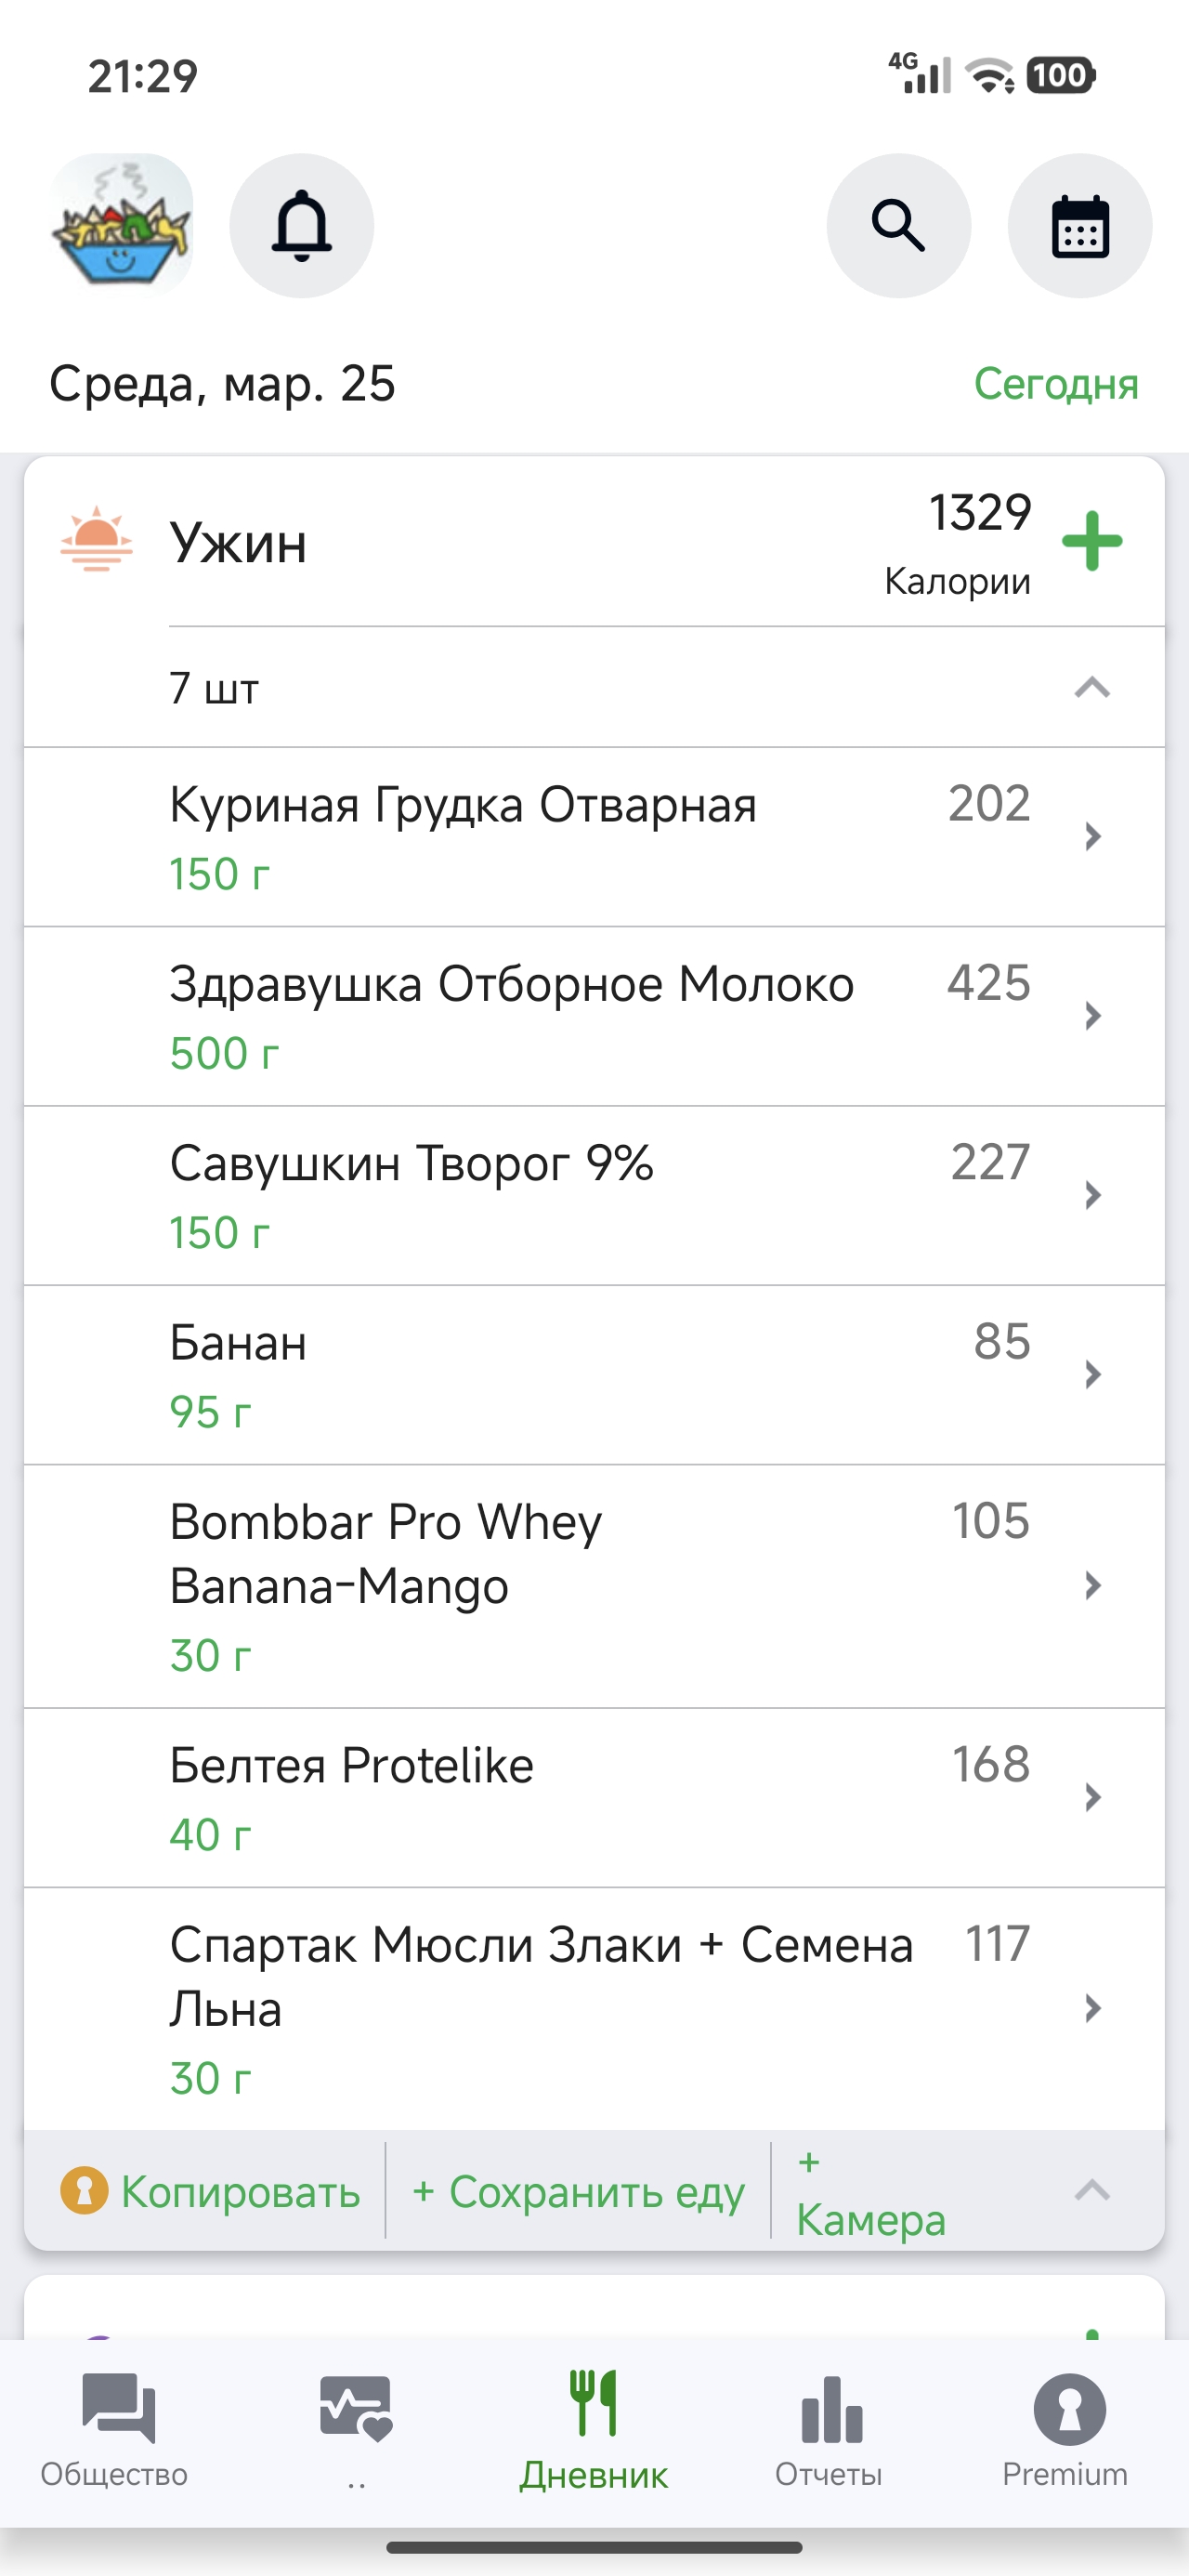Open the Савушкин Творог 9% entry

(x=594, y=1196)
